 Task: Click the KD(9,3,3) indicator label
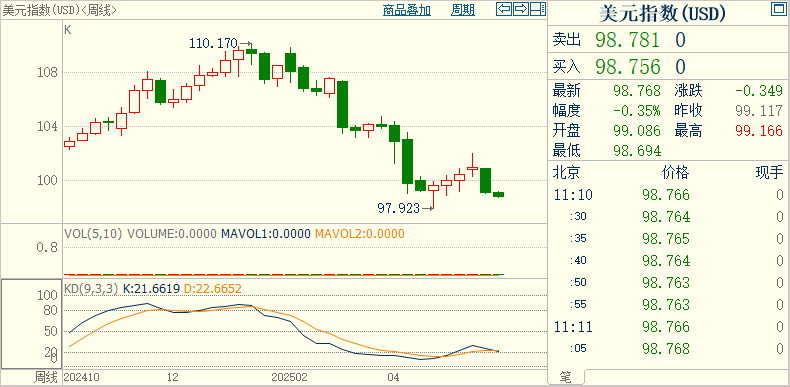(91, 289)
